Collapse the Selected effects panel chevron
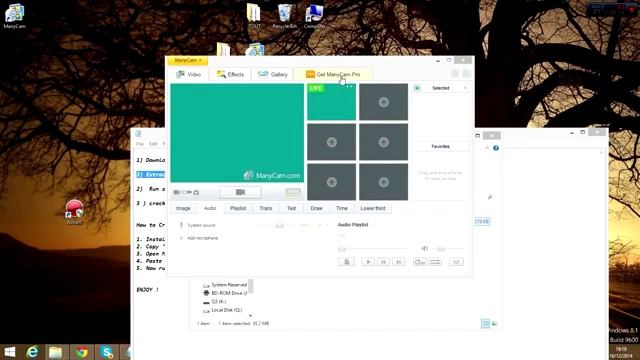 (465, 88)
